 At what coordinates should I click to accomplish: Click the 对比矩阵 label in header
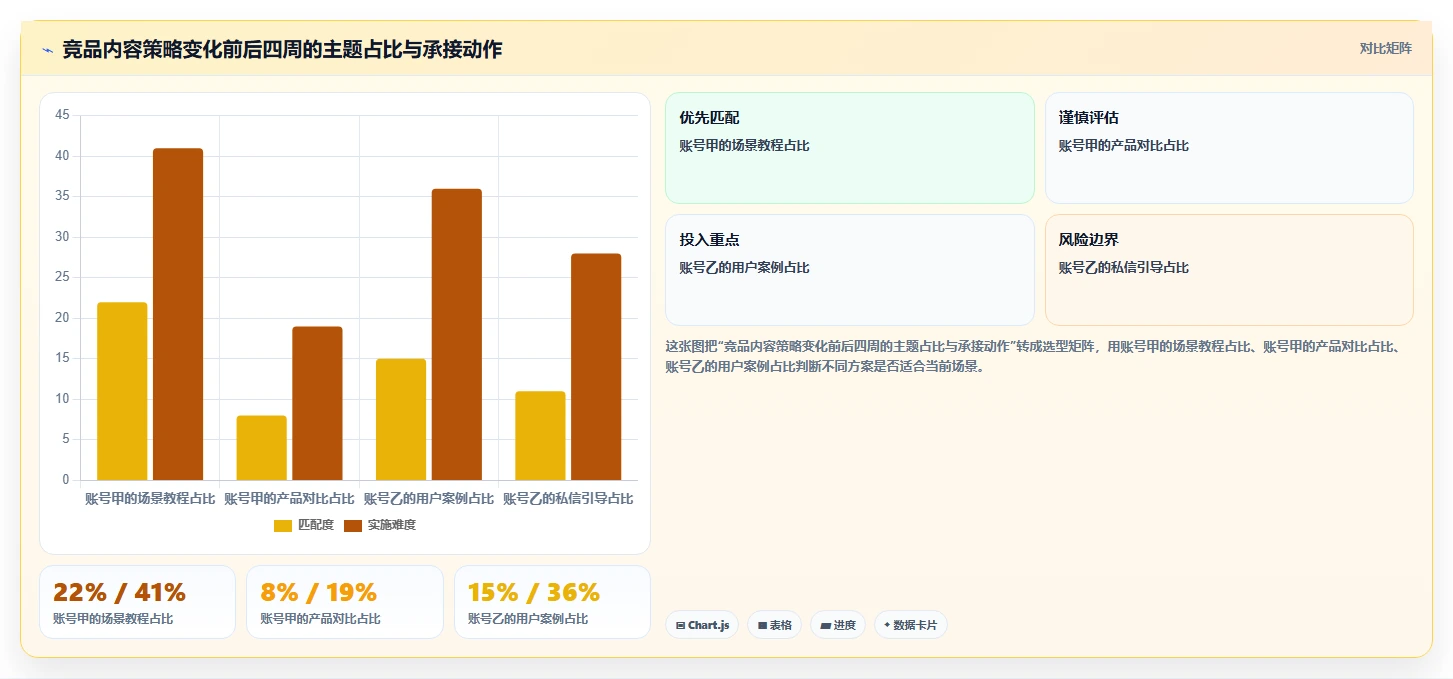(1385, 48)
